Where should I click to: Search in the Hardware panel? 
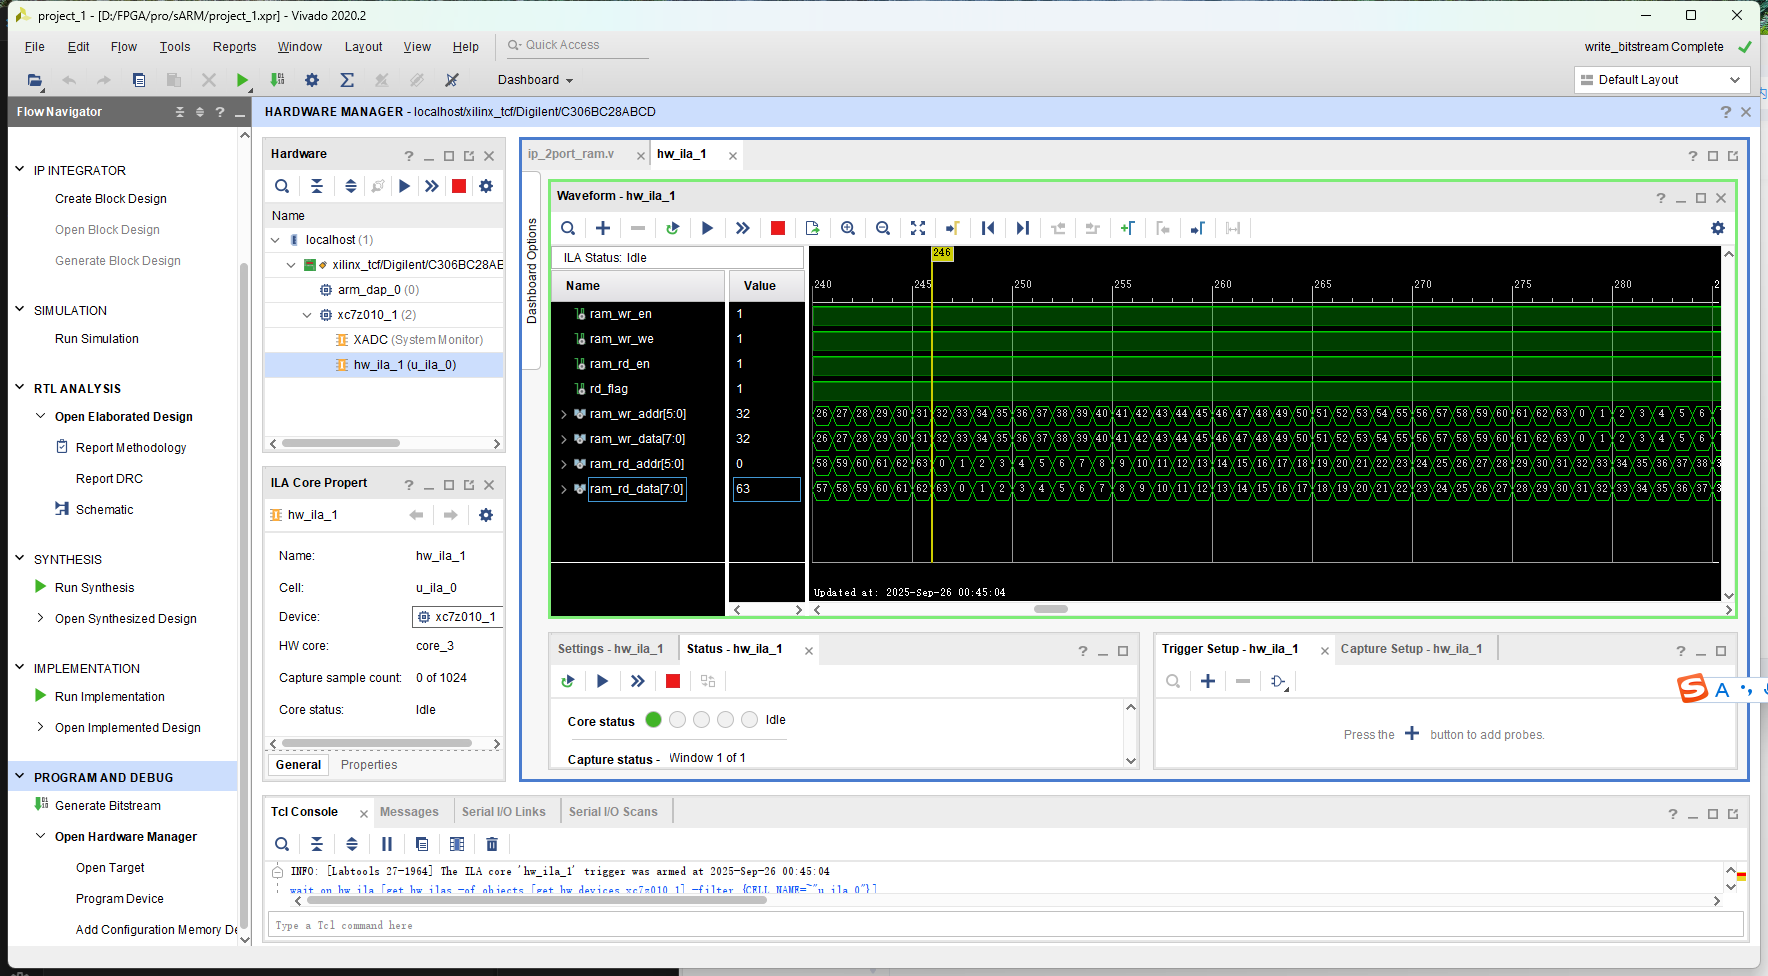click(x=282, y=186)
